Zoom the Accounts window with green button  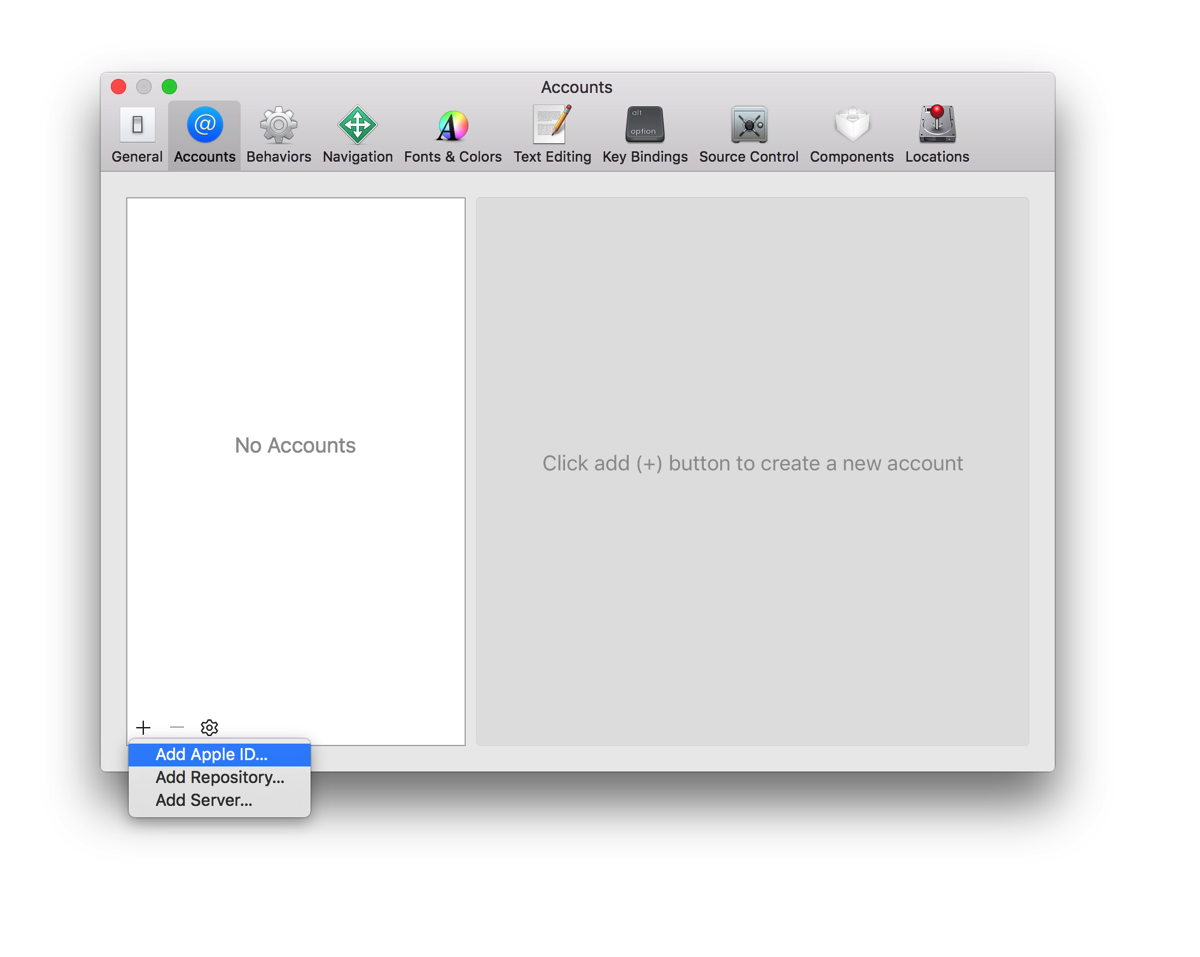[169, 87]
